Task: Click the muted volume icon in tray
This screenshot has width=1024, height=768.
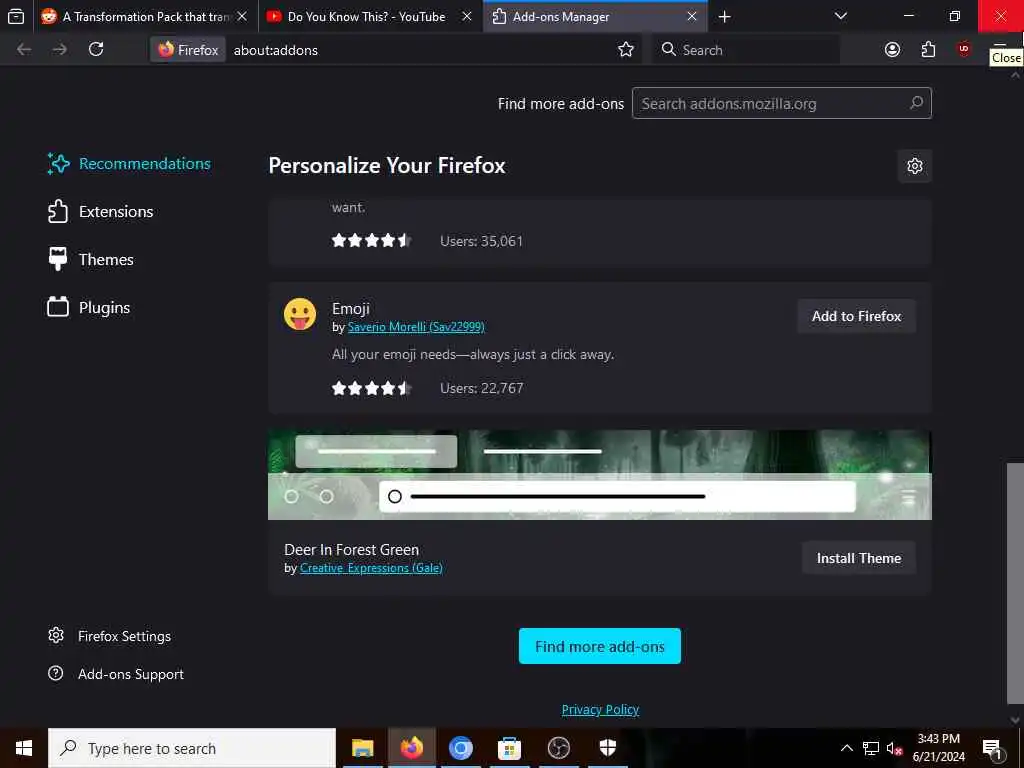Action: coord(894,748)
